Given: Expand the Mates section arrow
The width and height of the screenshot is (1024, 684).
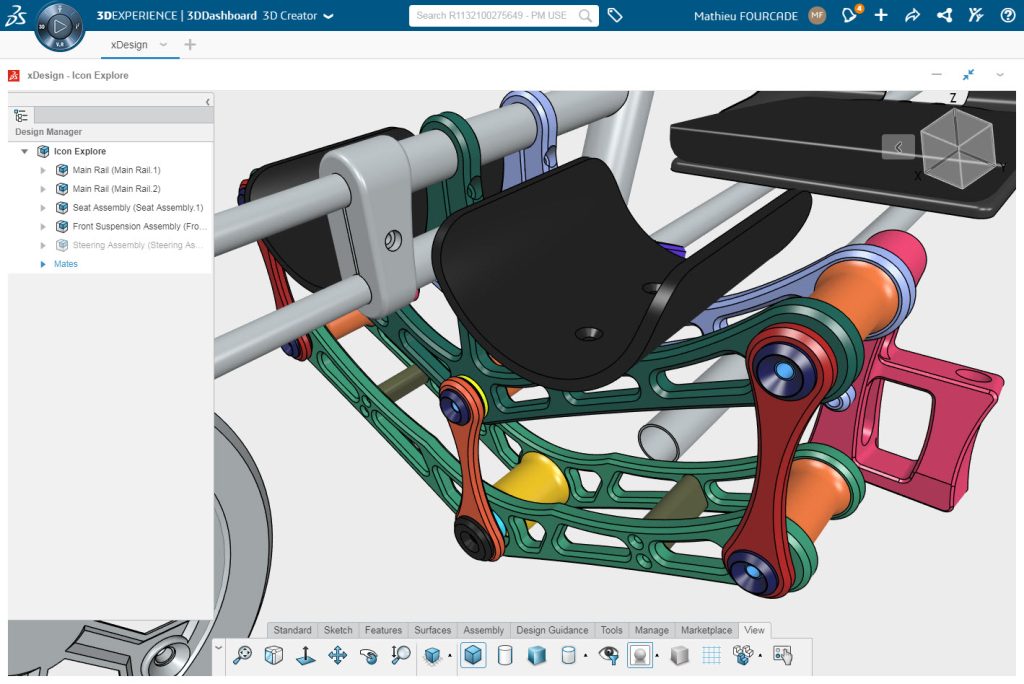Looking at the screenshot, I should click(x=43, y=264).
